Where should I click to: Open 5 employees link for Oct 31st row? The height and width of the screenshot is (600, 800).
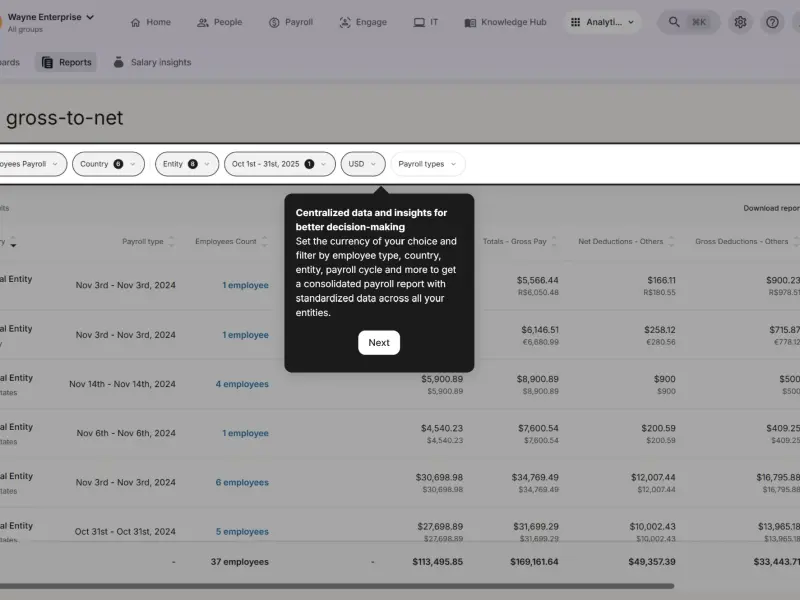pos(242,531)
